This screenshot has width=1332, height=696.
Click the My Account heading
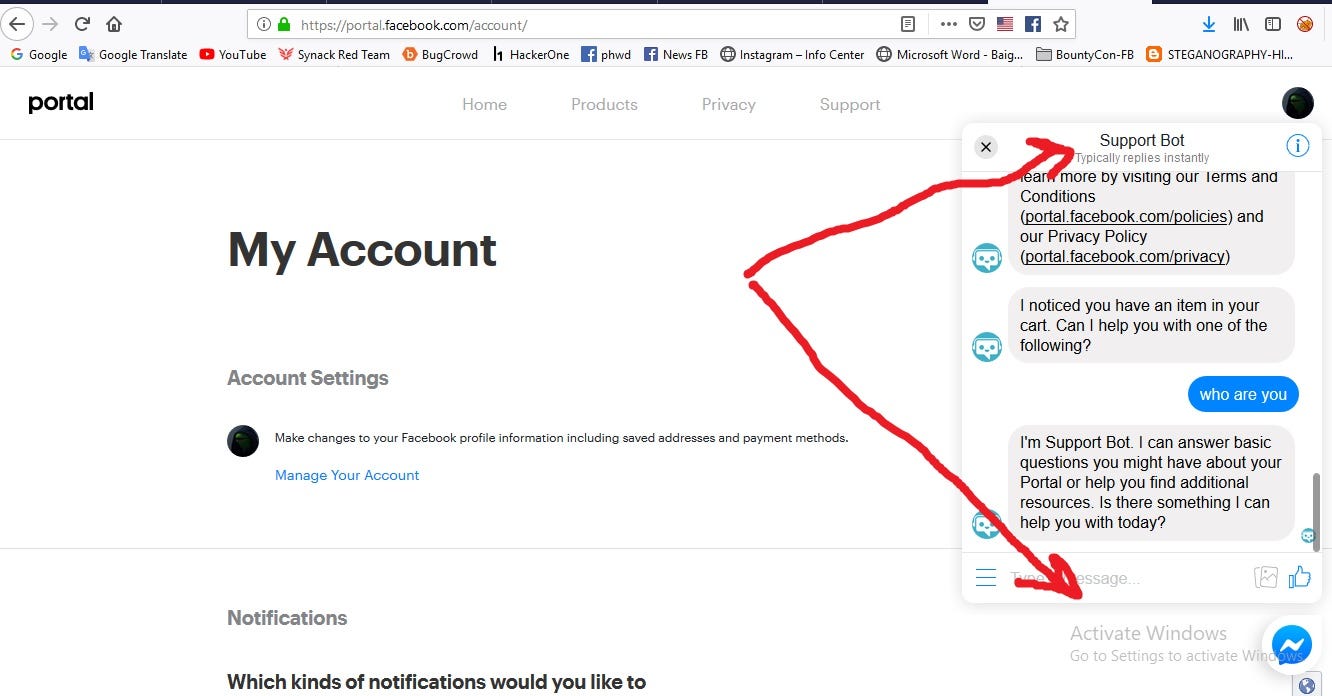point(362,250)
